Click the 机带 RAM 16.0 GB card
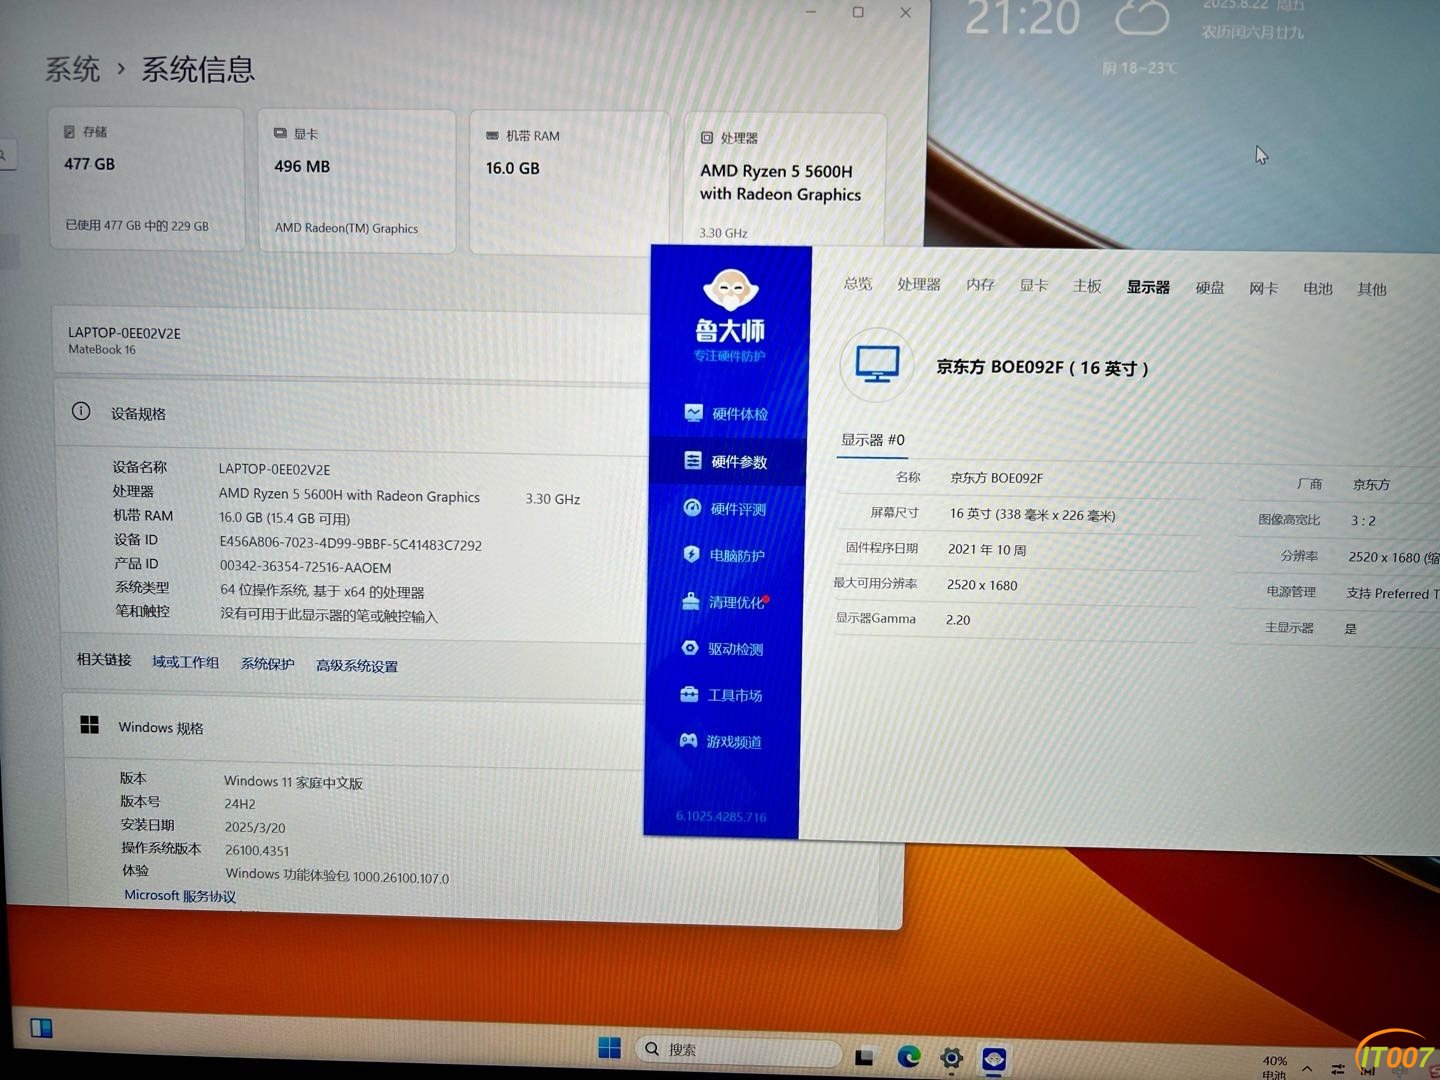Screen dimensions: 1440x1080 click(569, 183)
